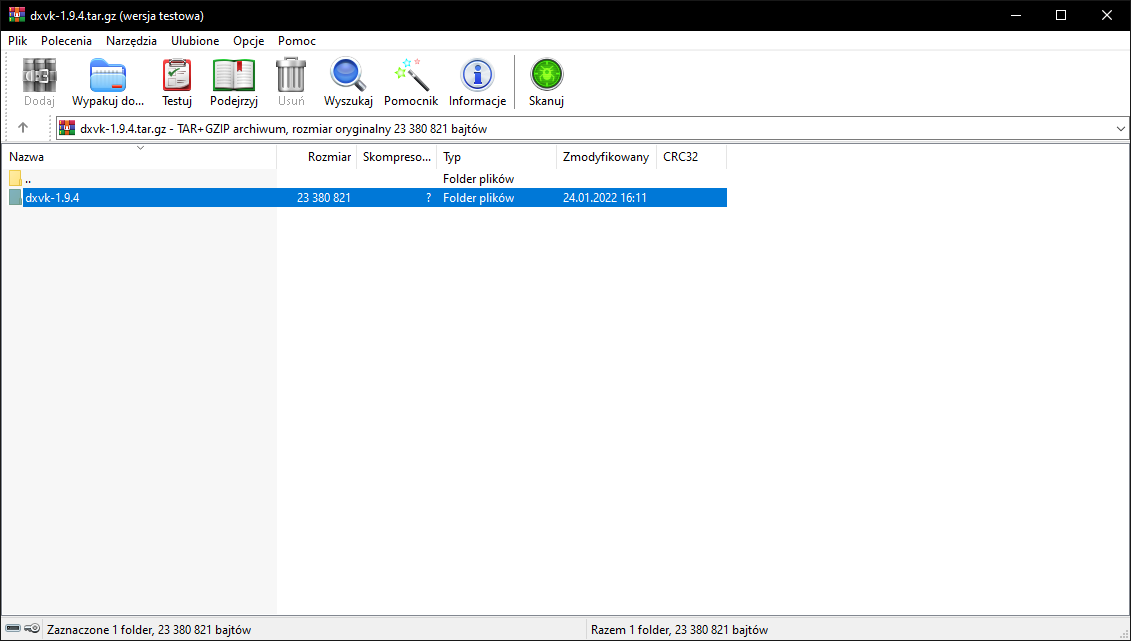The width and height of the screenshot is (1131, 641).
Task: Click the parent folder '..' icon
Action: click(x=15, y=178)
